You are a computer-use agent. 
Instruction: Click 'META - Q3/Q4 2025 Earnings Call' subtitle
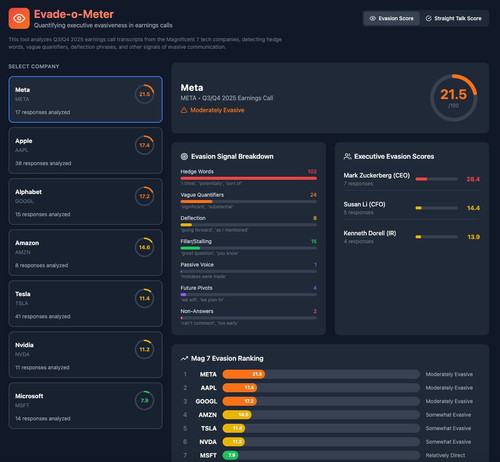[x=227, y=98]
